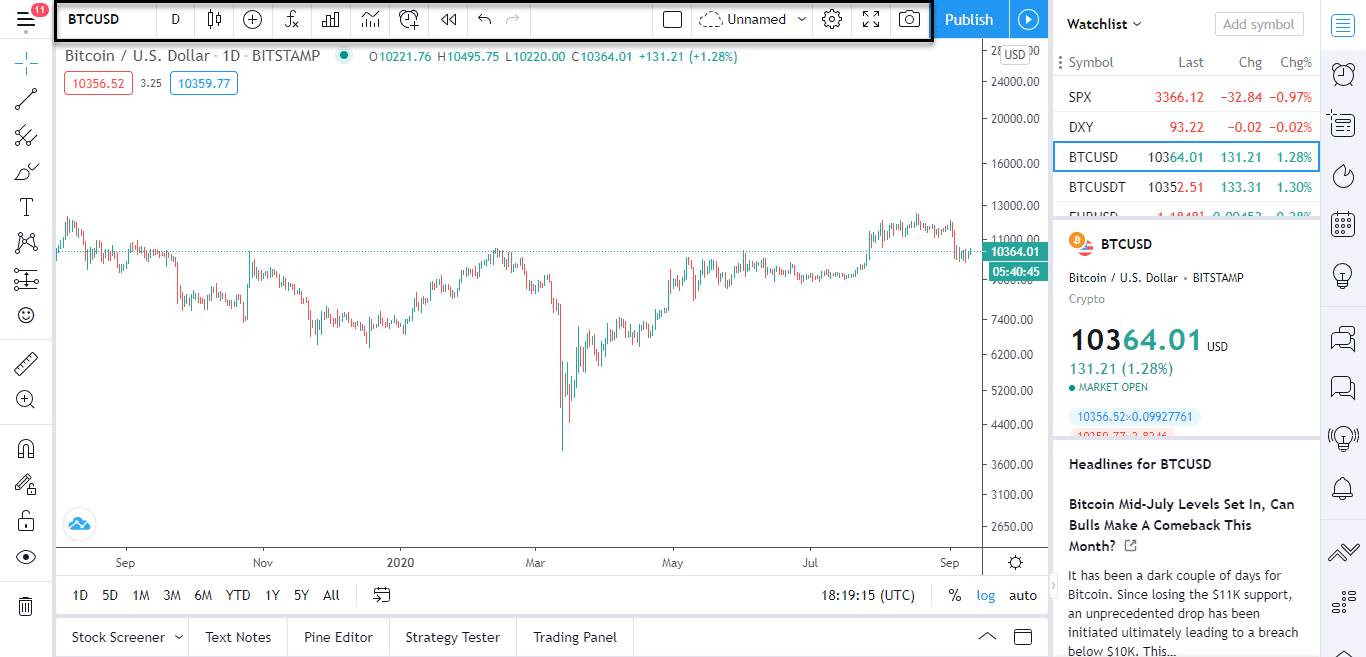Click the Publish button
This screenshot has width=1366, height=657.
pos(969,19)
